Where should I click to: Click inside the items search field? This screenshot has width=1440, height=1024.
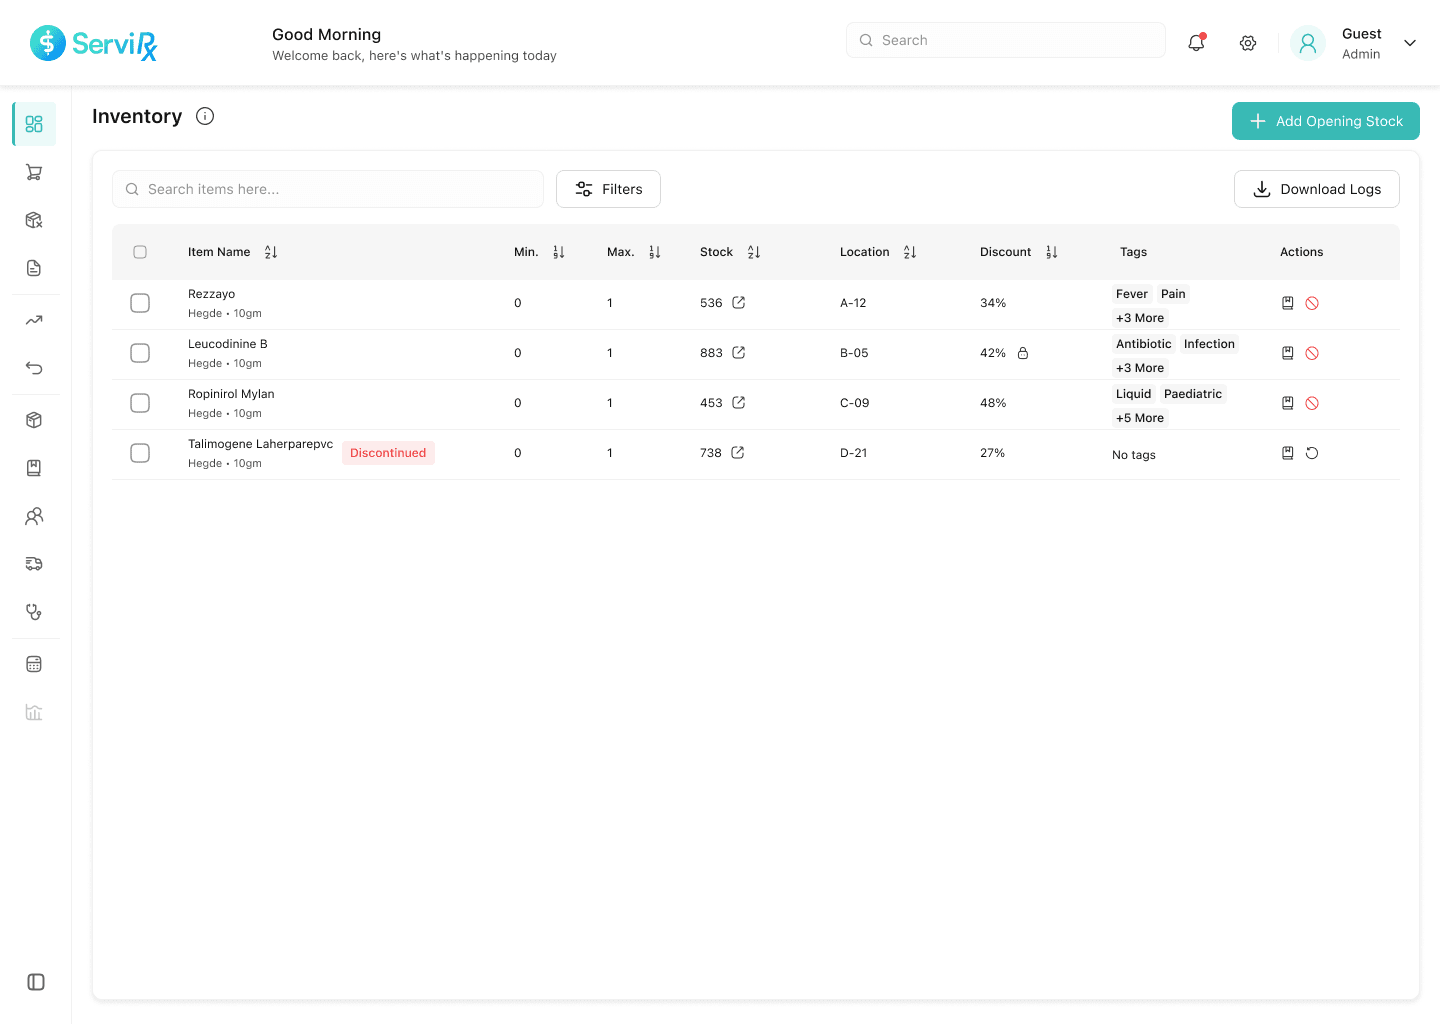click(327, 189)
